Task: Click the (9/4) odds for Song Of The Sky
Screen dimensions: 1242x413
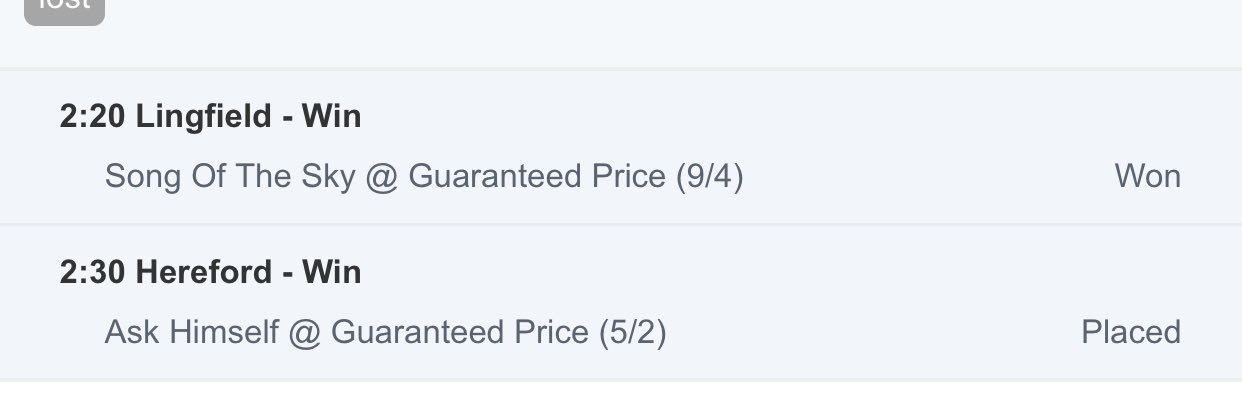Action: point(709,177)
